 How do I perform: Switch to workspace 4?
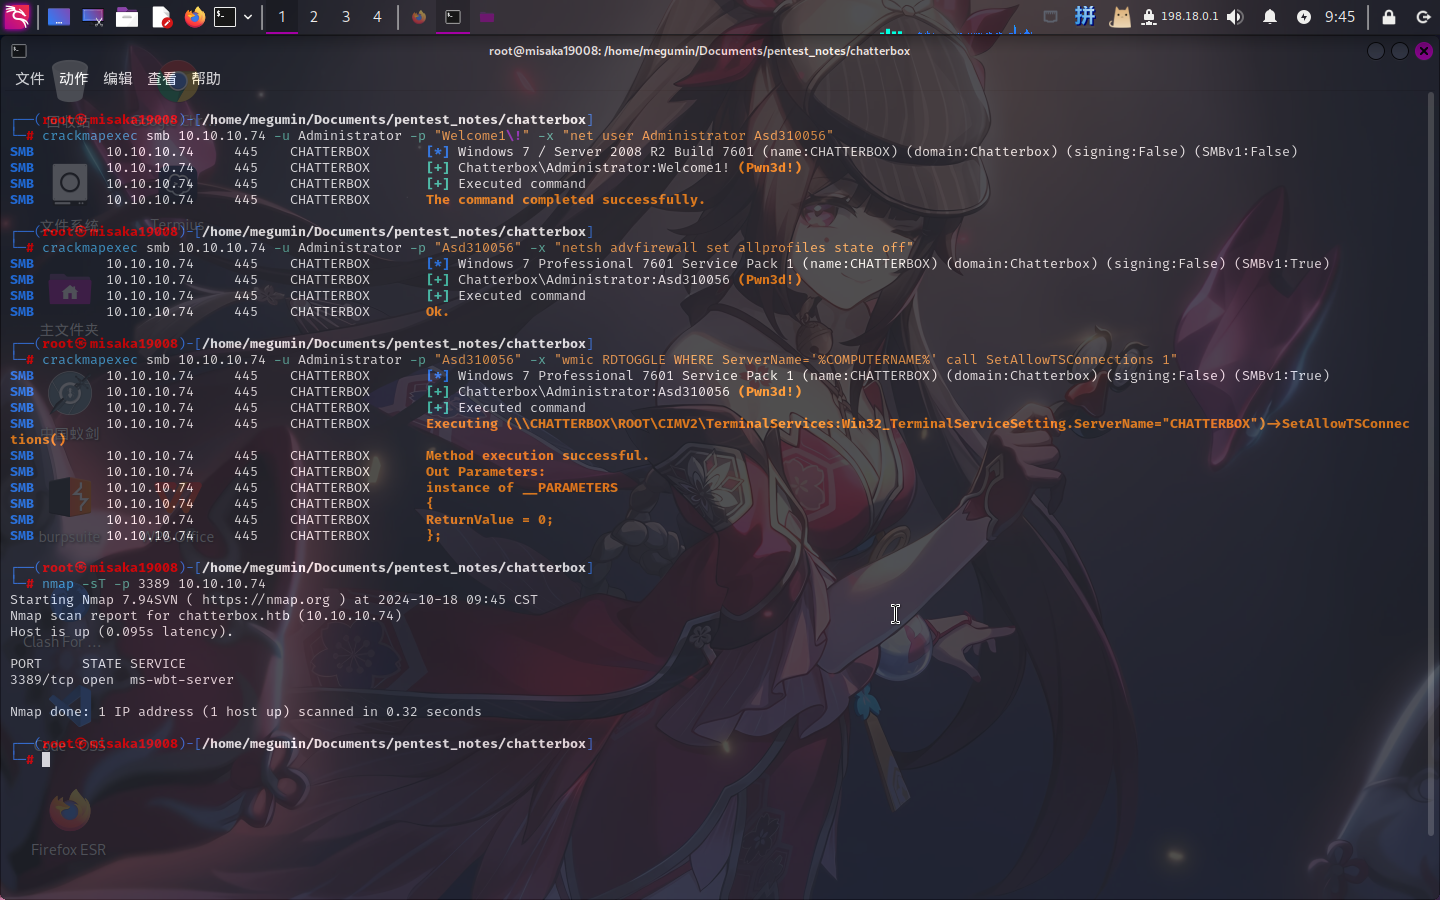[377, 17]
